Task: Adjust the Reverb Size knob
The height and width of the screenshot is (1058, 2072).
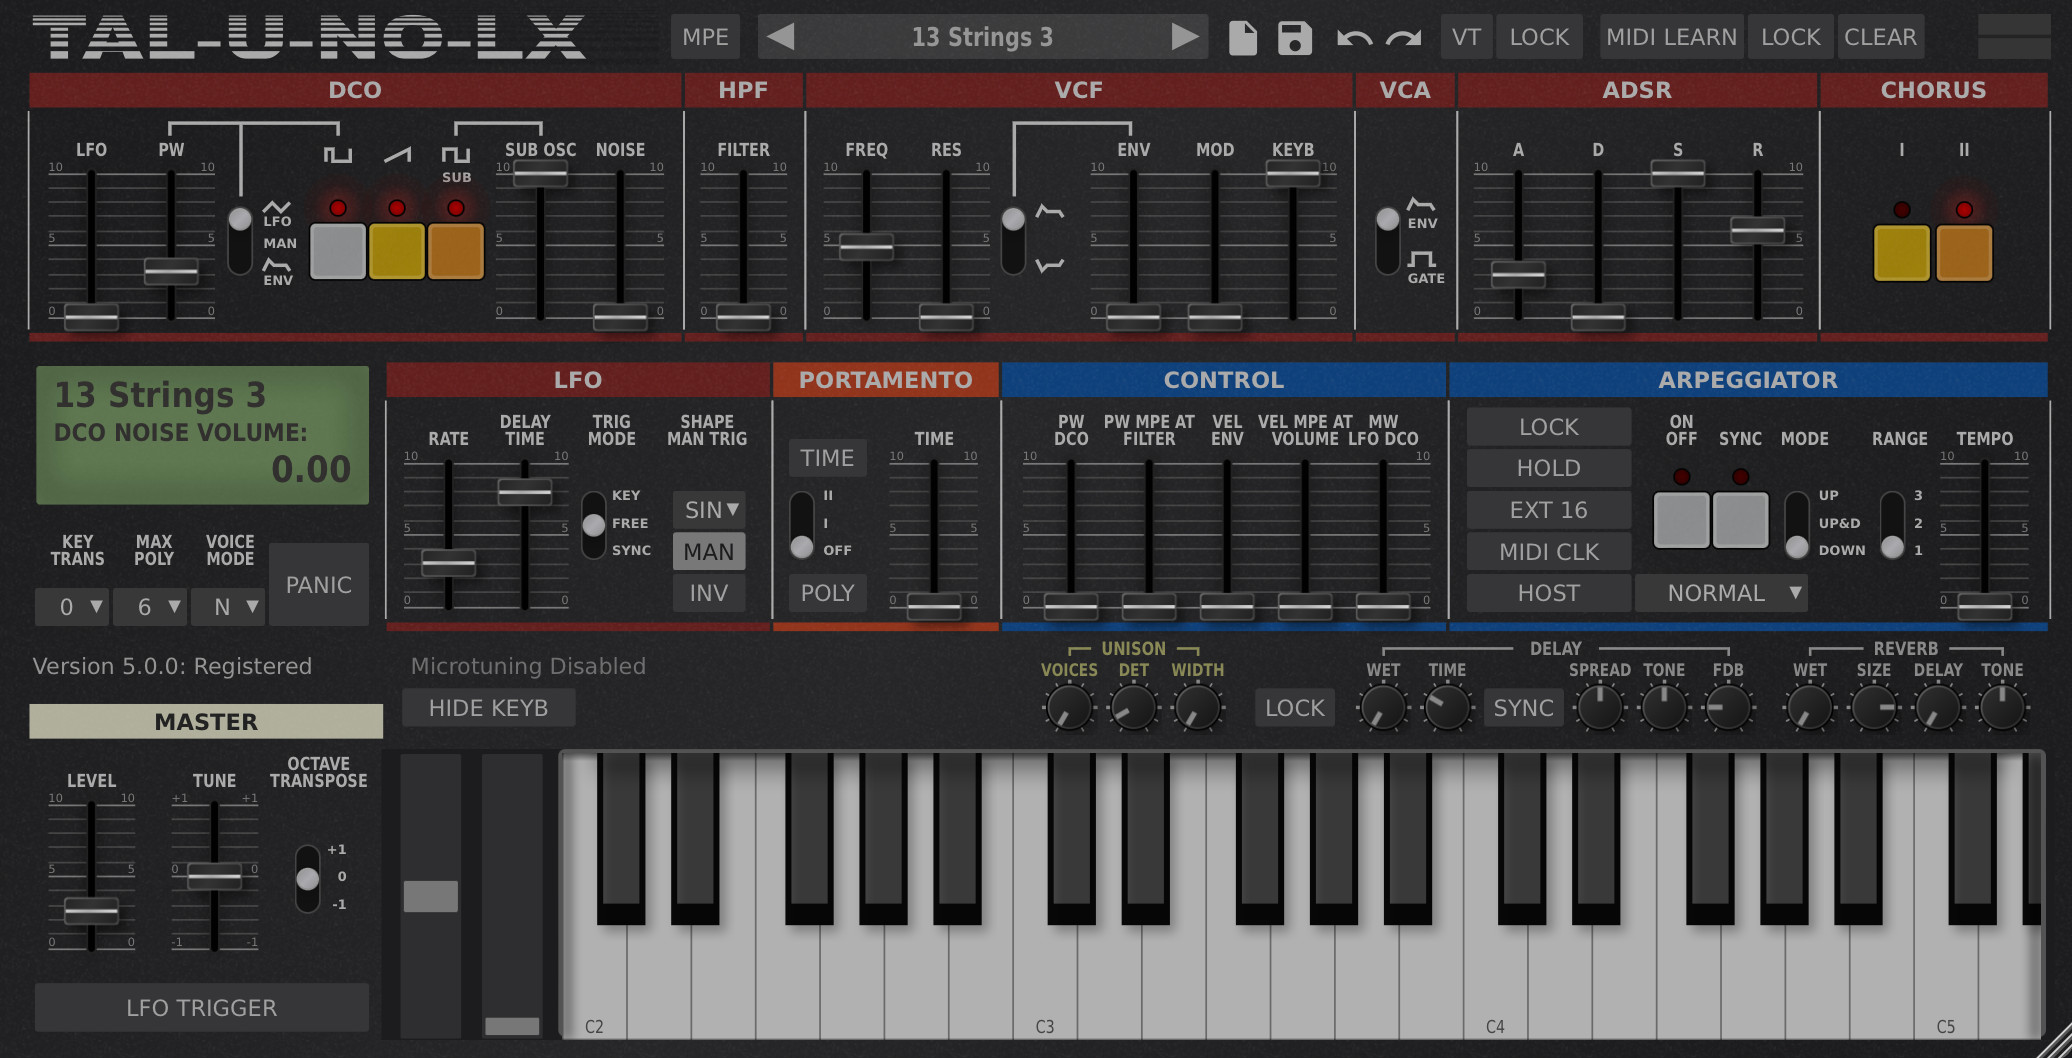Action: coord(1874,708)
